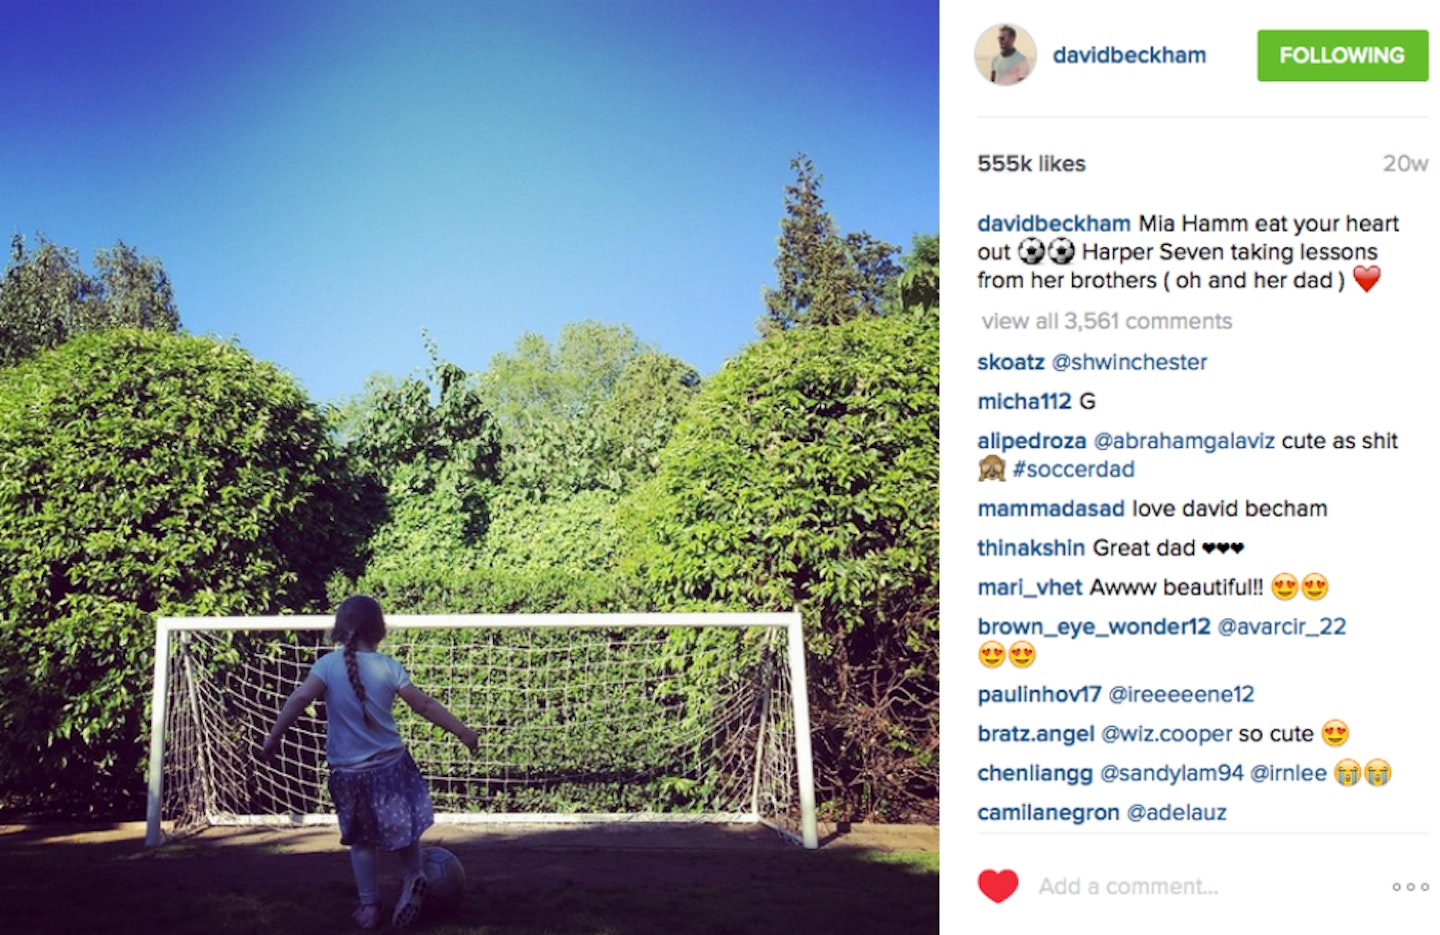This screenshot has width=1440, height=935.
Task: Visit camilanegron's profile
Action: pos(1048,813)
